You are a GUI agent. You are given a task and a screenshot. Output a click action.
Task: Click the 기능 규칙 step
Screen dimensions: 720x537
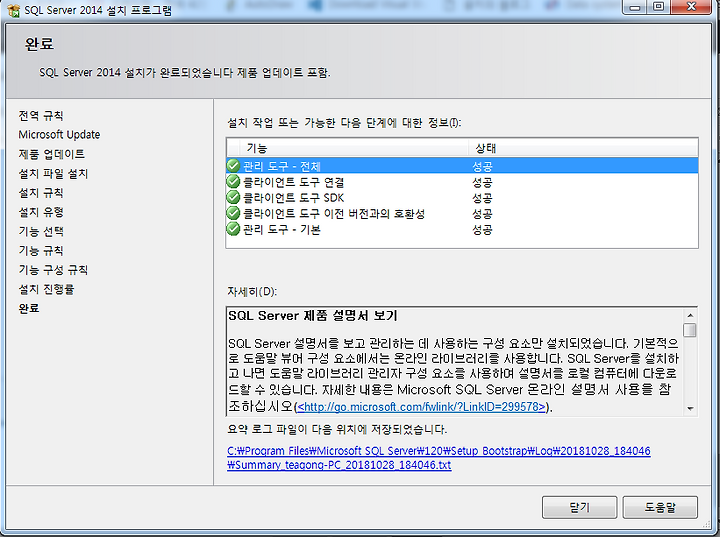(41, 250)
